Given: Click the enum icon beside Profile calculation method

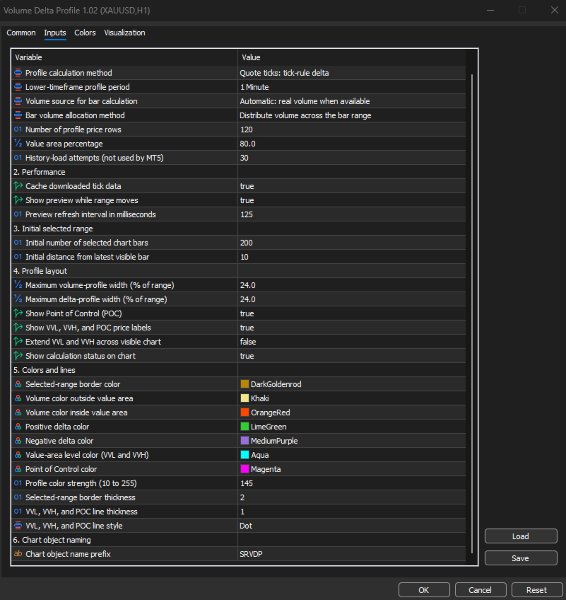Looking at the screenshot, I should pos(18,73).
